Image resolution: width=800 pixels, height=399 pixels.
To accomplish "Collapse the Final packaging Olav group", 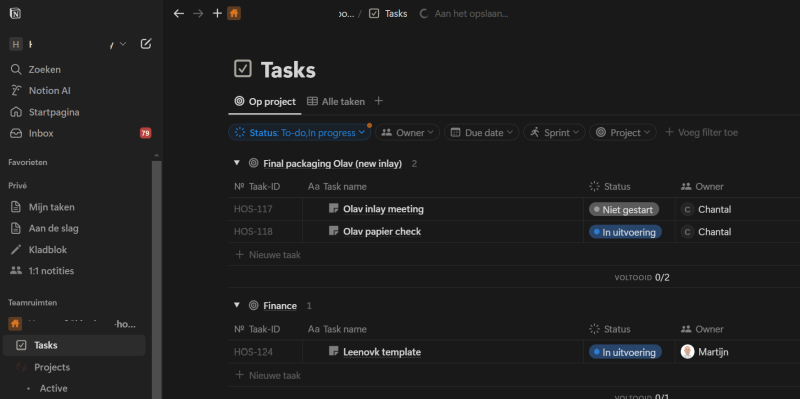I will (x=237, y=163).
